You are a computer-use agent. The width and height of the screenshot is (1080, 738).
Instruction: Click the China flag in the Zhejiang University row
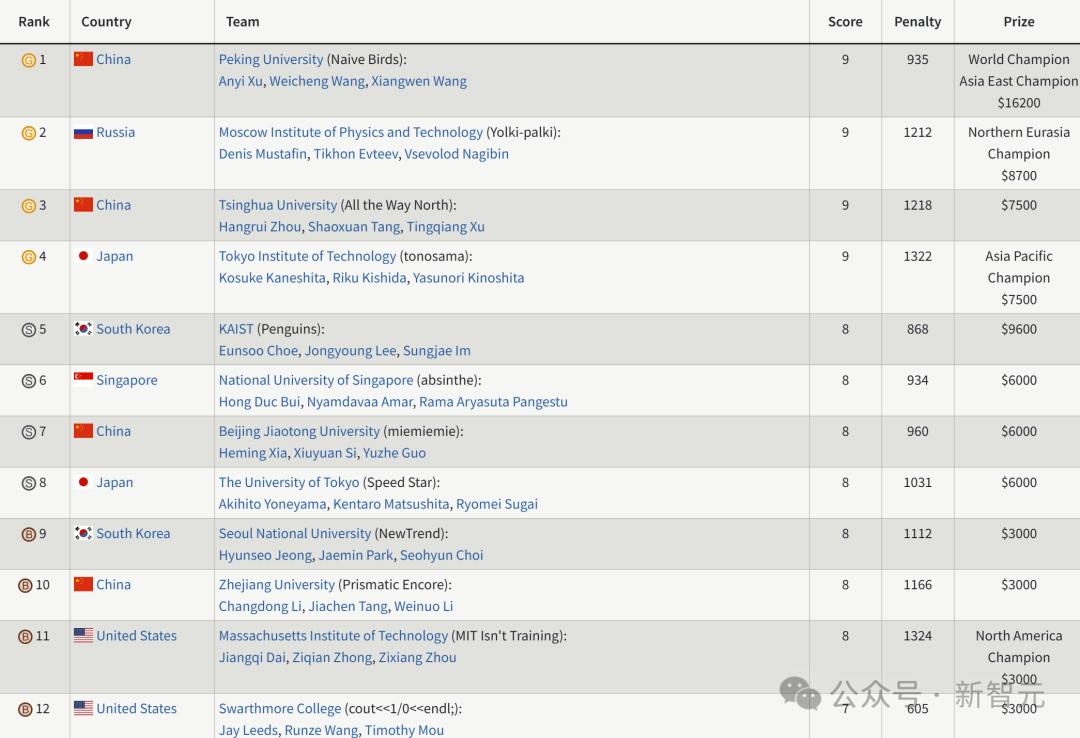(83, 584)
